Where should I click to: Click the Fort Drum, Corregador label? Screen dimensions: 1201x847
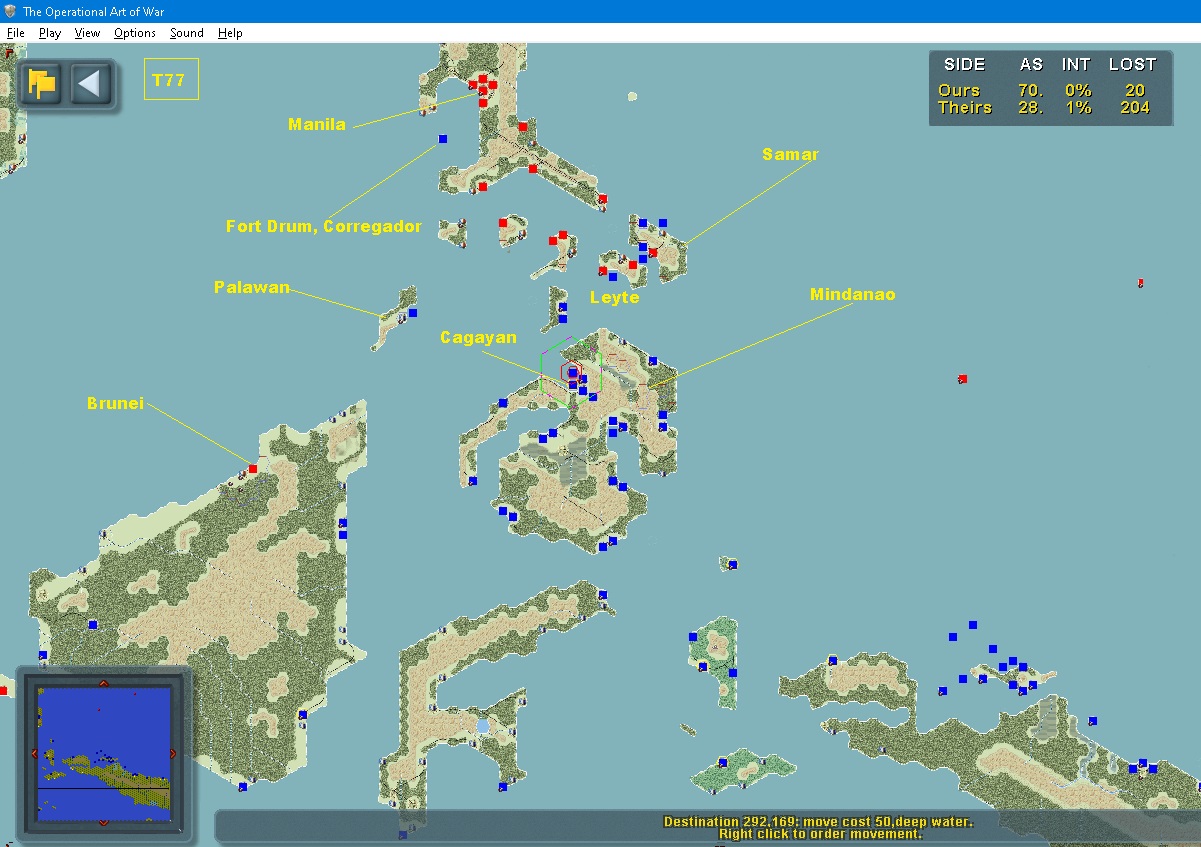coord(324,226)
